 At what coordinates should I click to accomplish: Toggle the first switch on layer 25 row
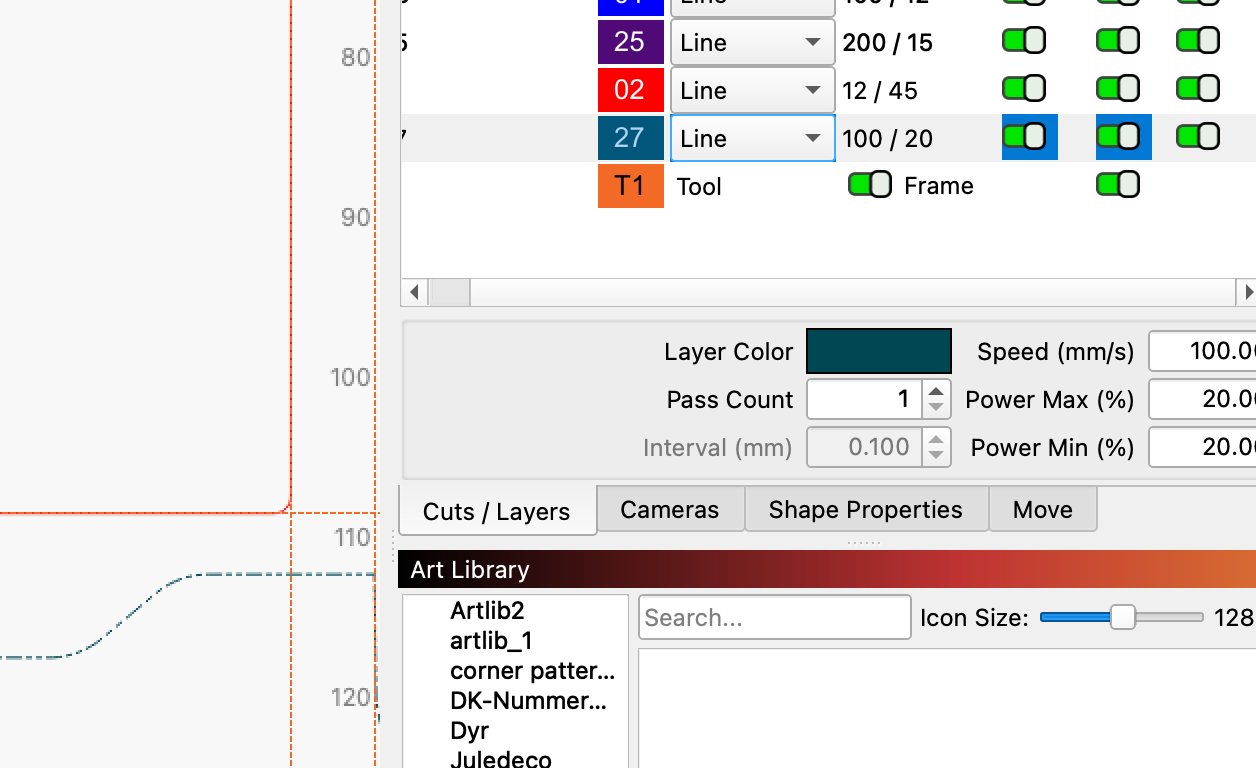1024,41
